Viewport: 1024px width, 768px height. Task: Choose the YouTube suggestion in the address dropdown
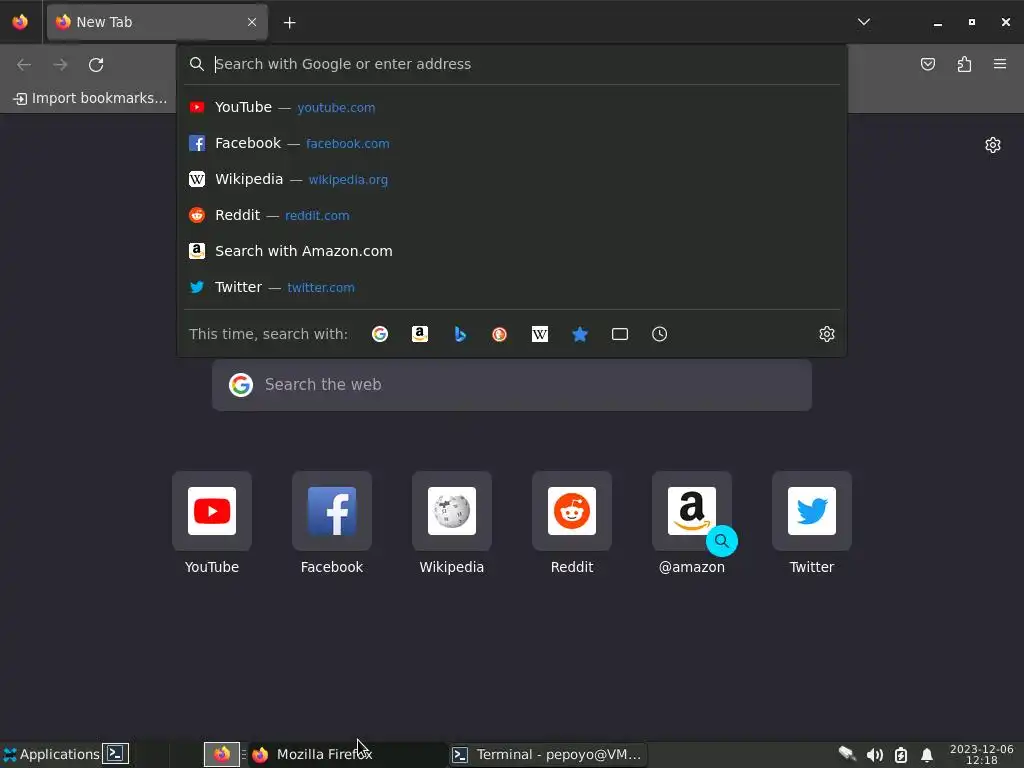tap(512, 107)
